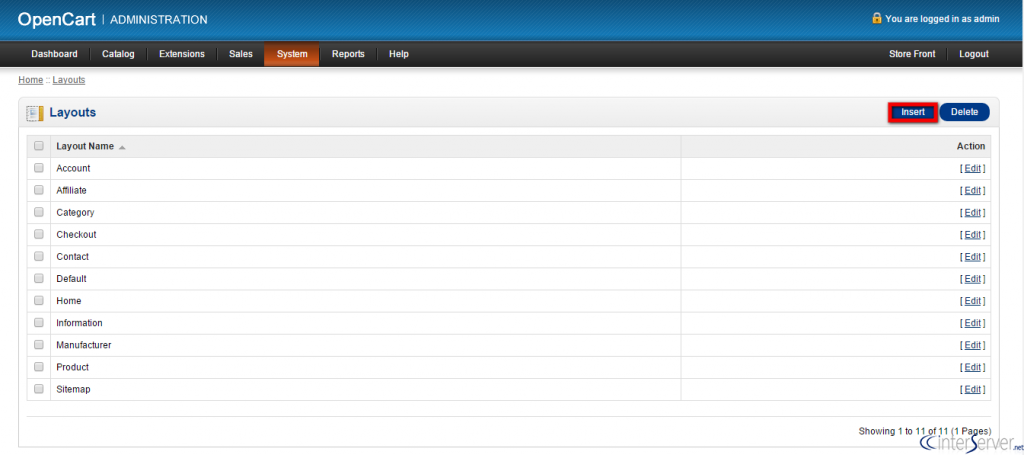Screen dimensions: 1024x455
Task: Click the Checkout layout name
Action: click(x=76, y=235)
